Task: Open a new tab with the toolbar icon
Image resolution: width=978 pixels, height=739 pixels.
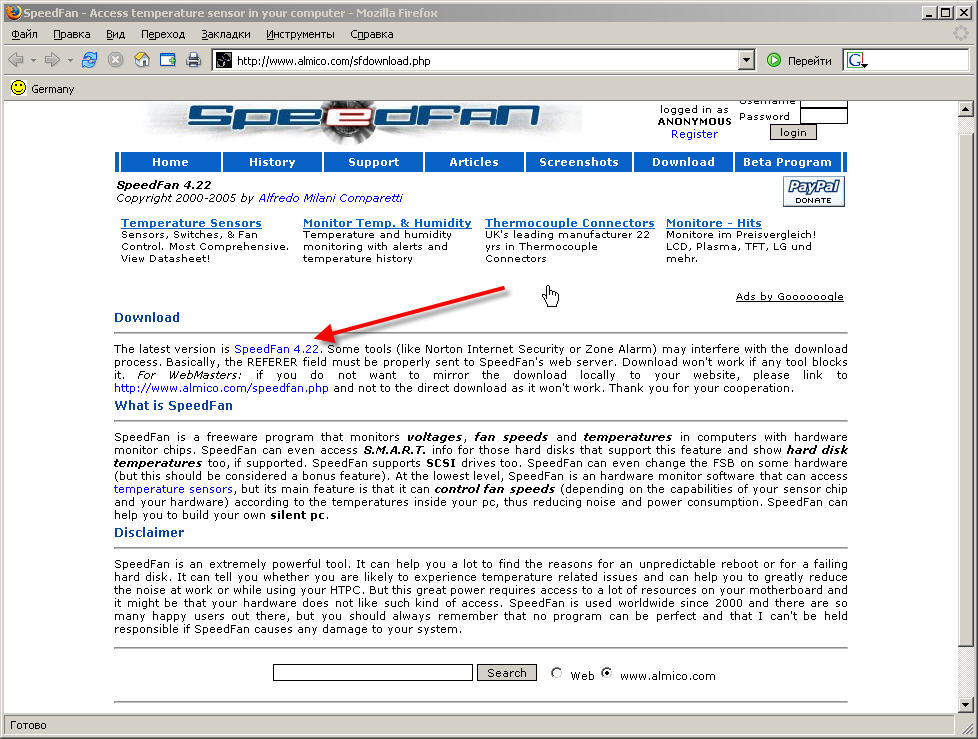Action: pyautogui.click(x=168, y=60)
